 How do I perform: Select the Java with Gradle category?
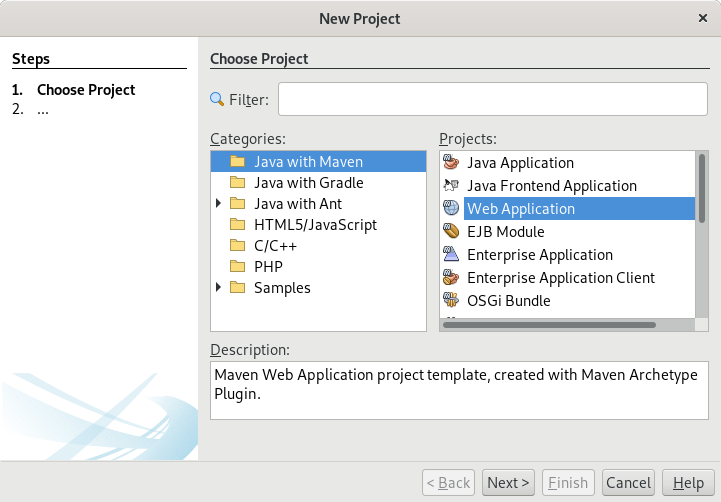[308, 183]
